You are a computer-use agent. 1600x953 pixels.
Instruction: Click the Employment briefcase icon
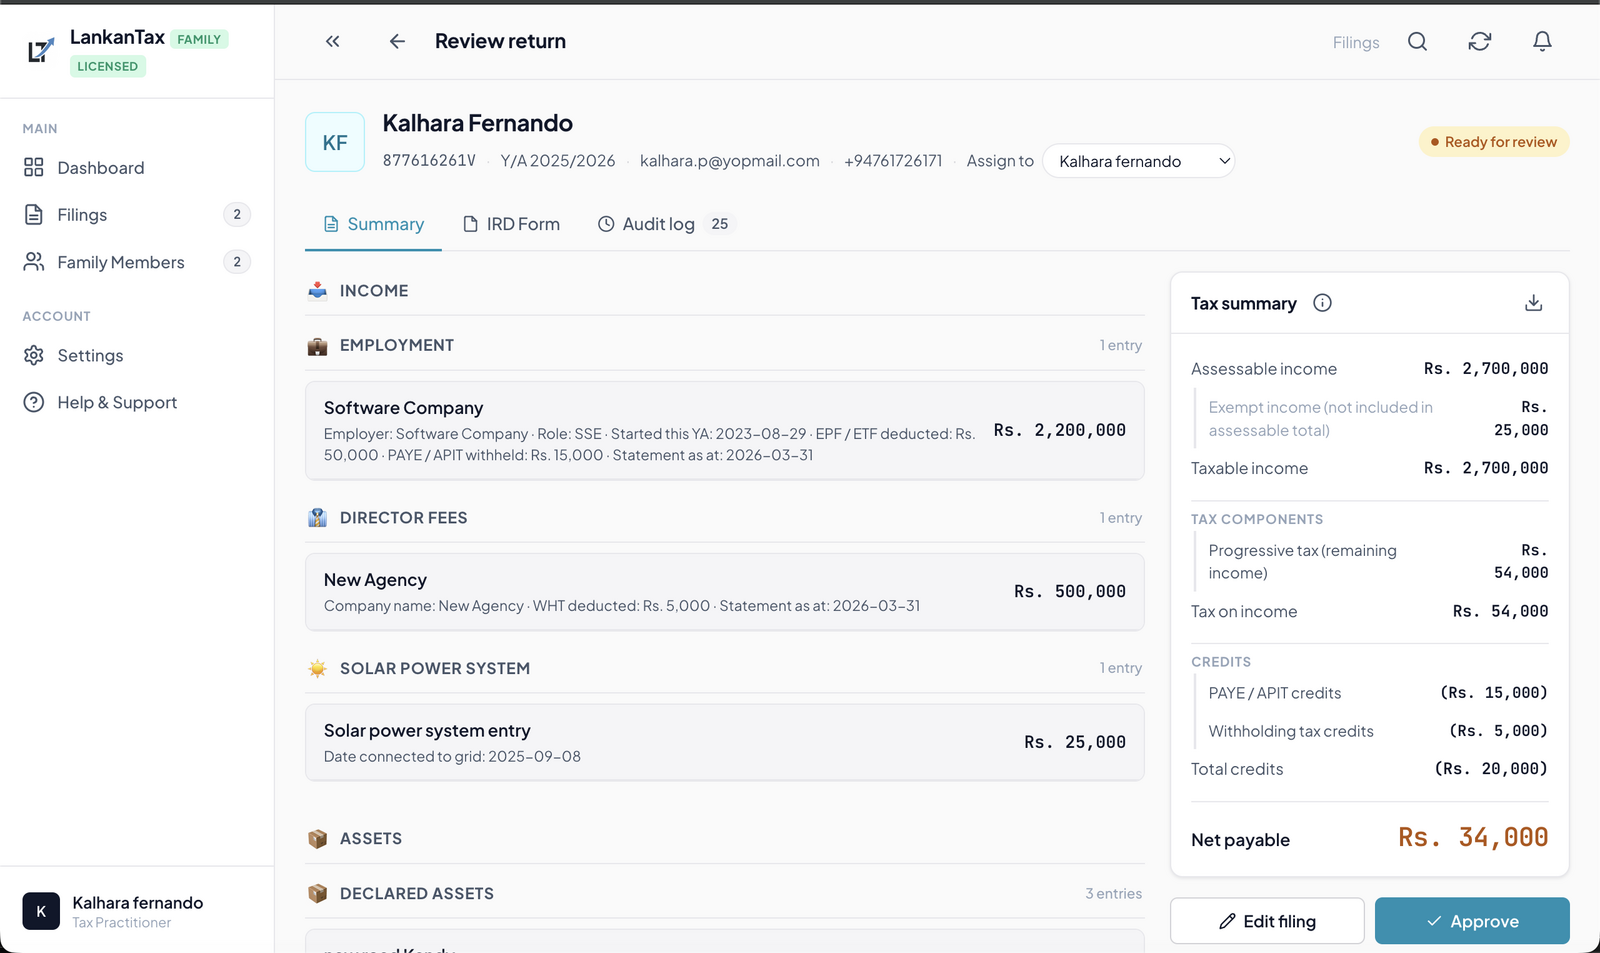point(317,346)
